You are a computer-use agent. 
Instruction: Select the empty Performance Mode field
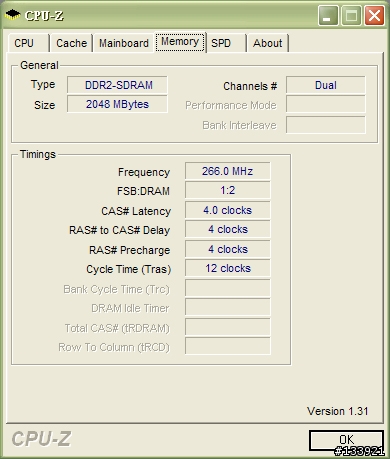click(x=326, y=105)
